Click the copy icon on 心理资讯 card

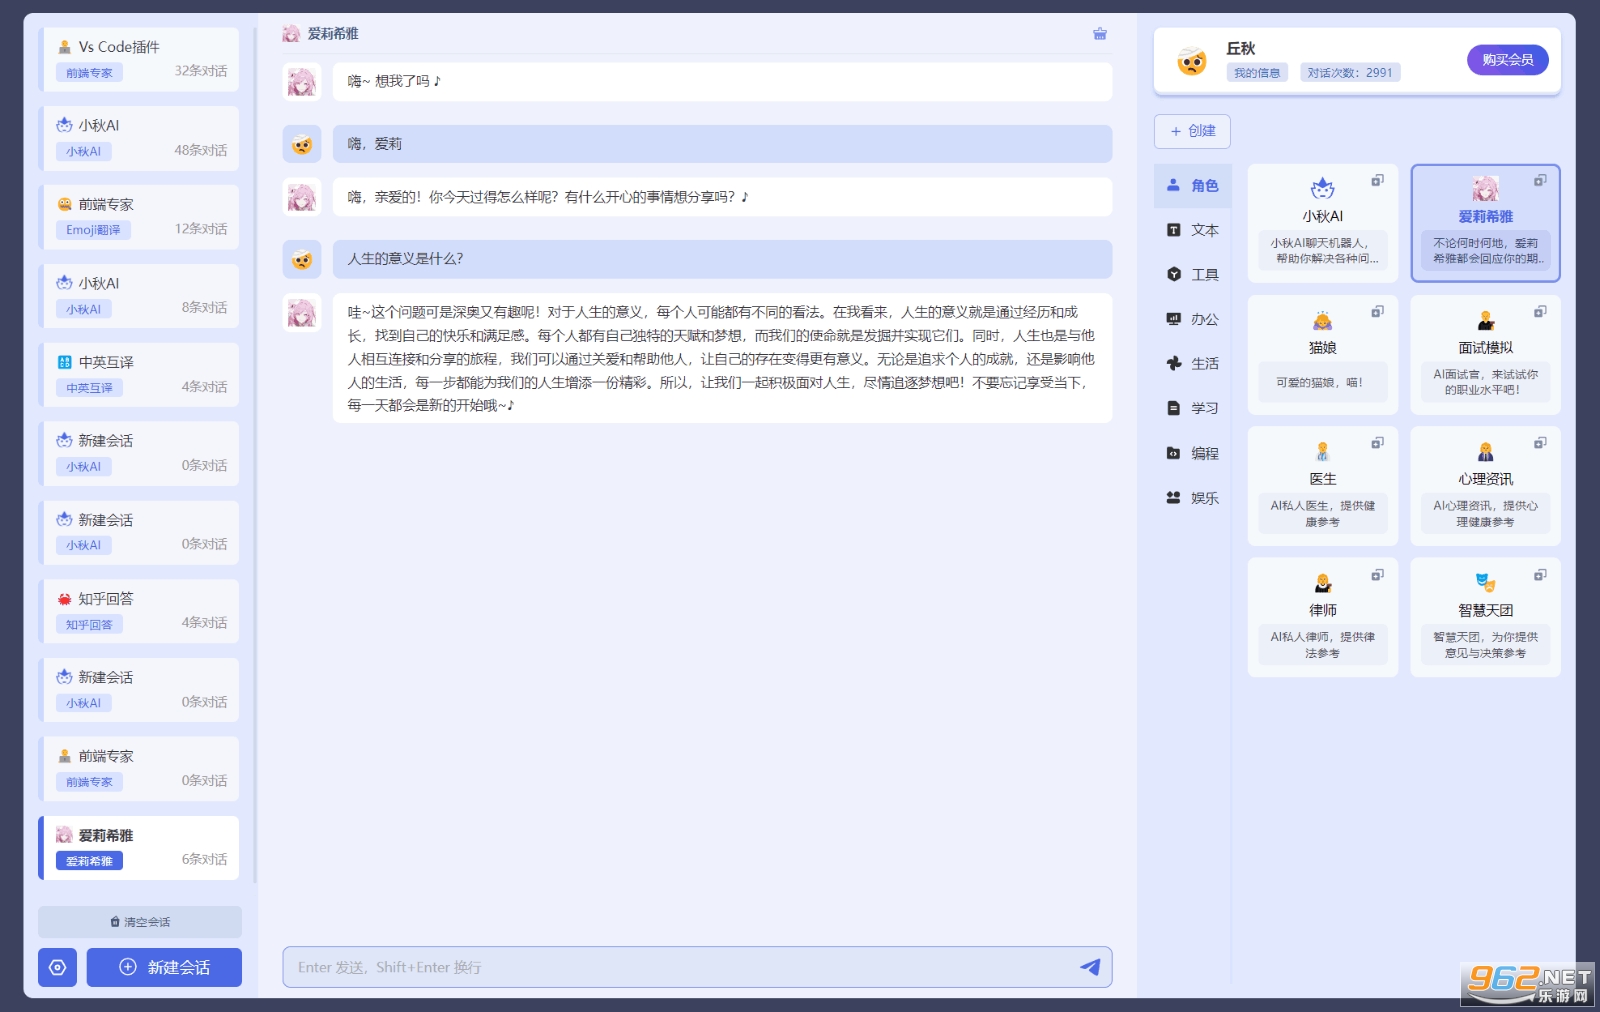coord(1540,443)
